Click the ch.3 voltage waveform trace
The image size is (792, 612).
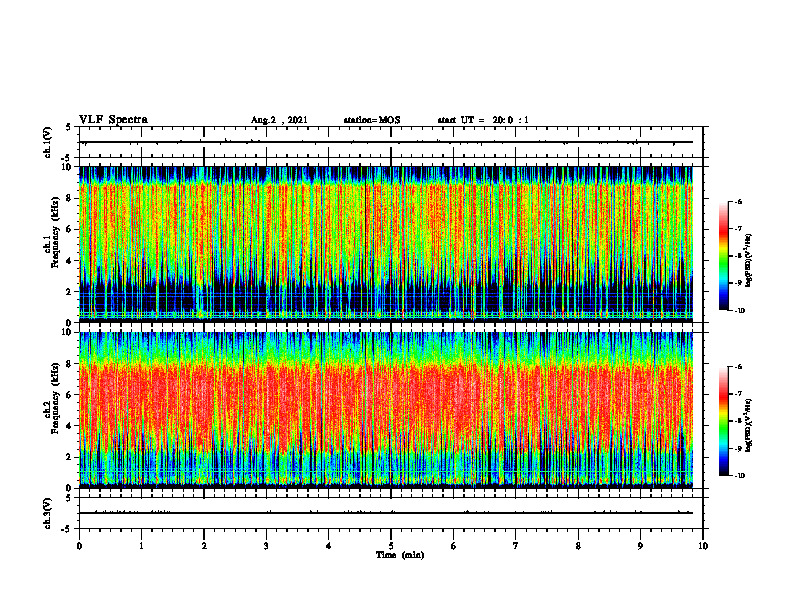pos(385,513)
